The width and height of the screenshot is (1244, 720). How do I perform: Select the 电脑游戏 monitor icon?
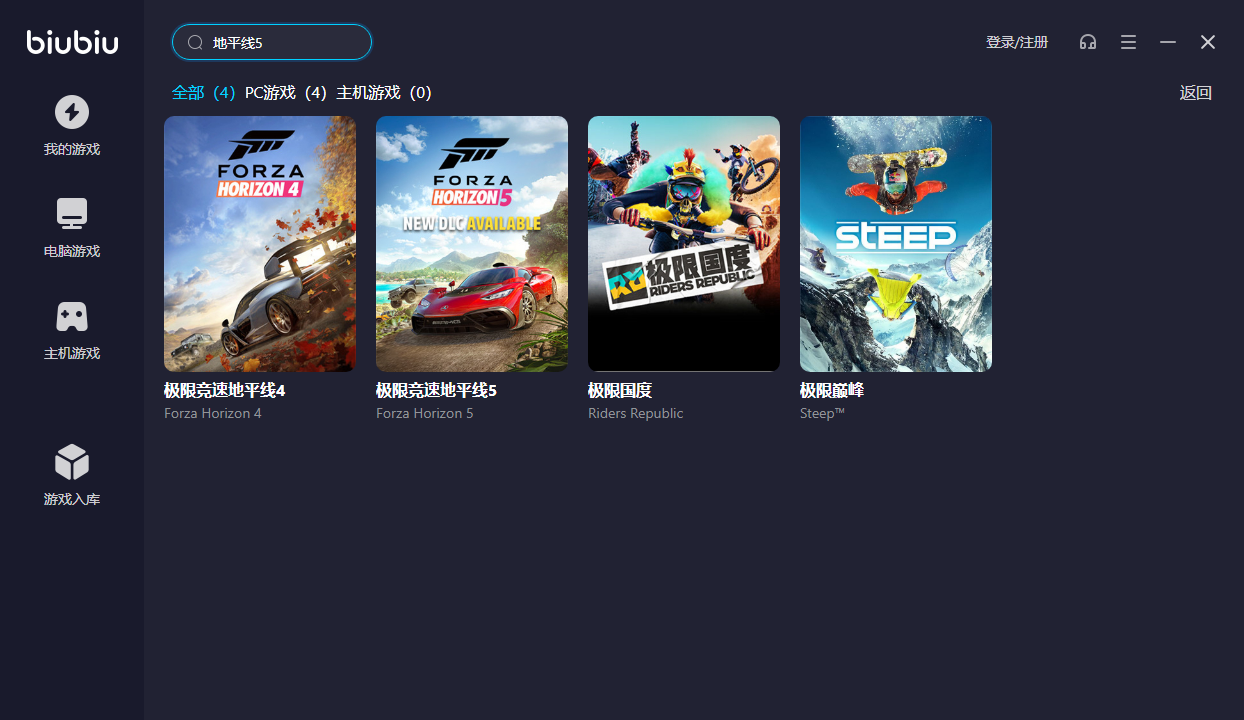coord(72,214)
